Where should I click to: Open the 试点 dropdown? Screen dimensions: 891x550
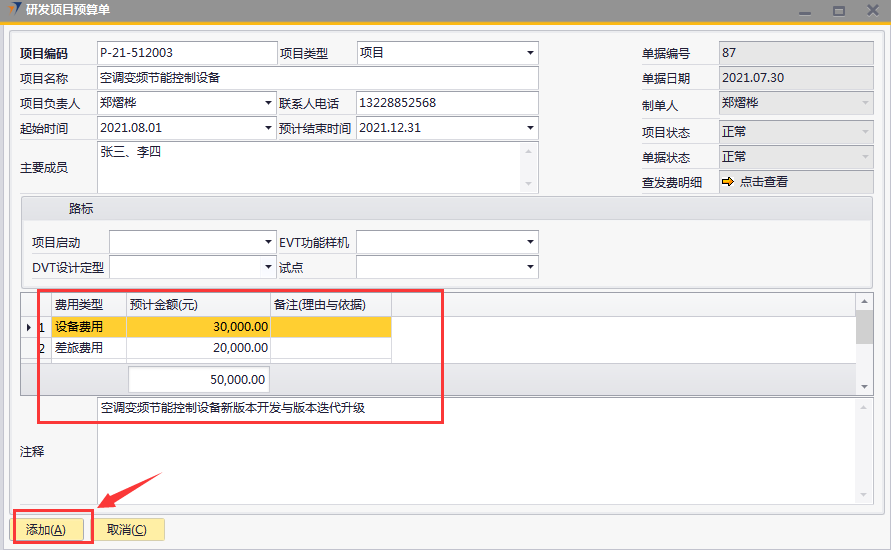pyautogui.click(x=529, y=267)
